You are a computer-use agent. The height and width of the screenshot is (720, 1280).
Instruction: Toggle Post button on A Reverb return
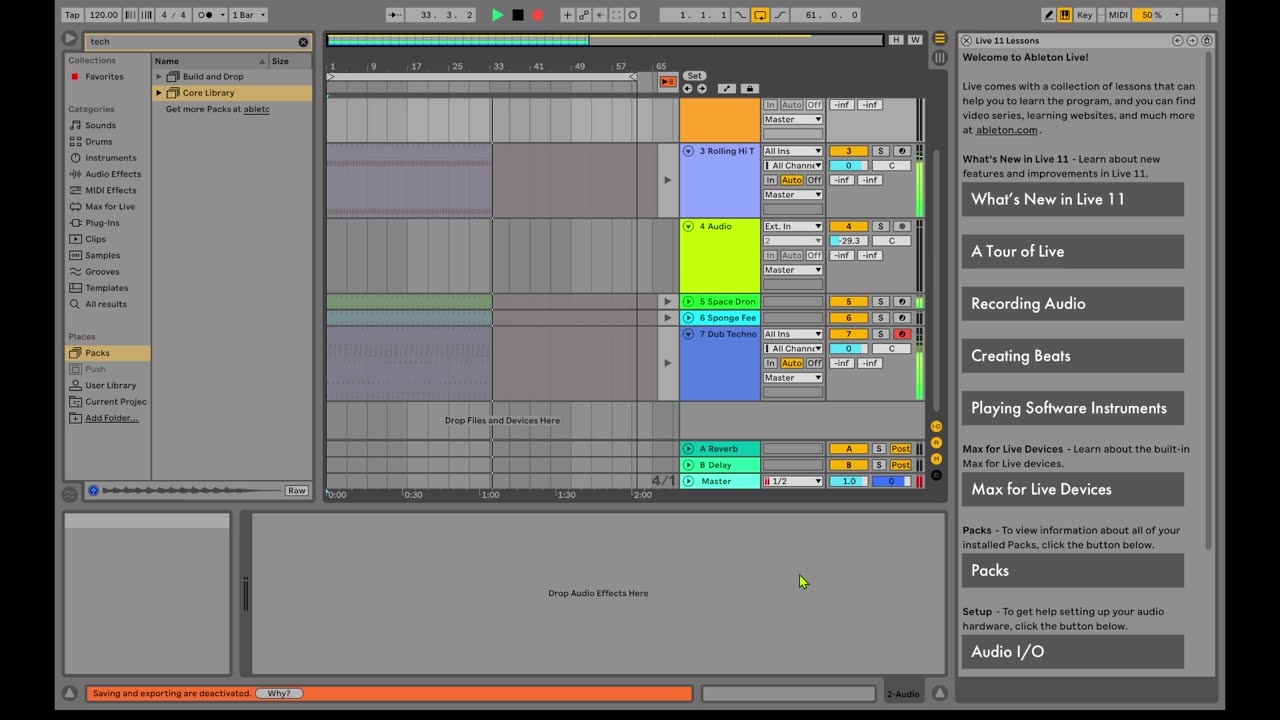pos(901,449)
